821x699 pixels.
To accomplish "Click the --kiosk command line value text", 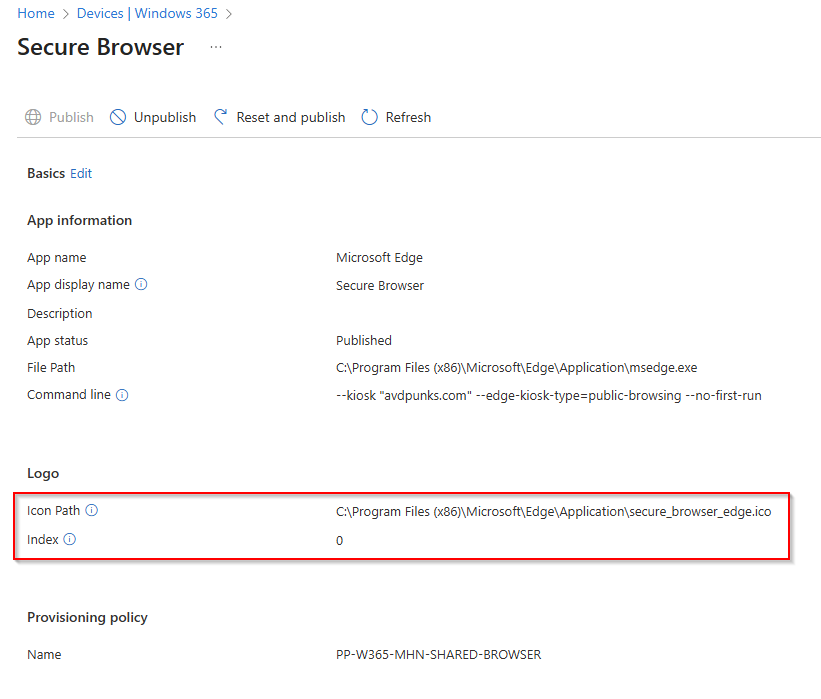I will pos(548,395).
